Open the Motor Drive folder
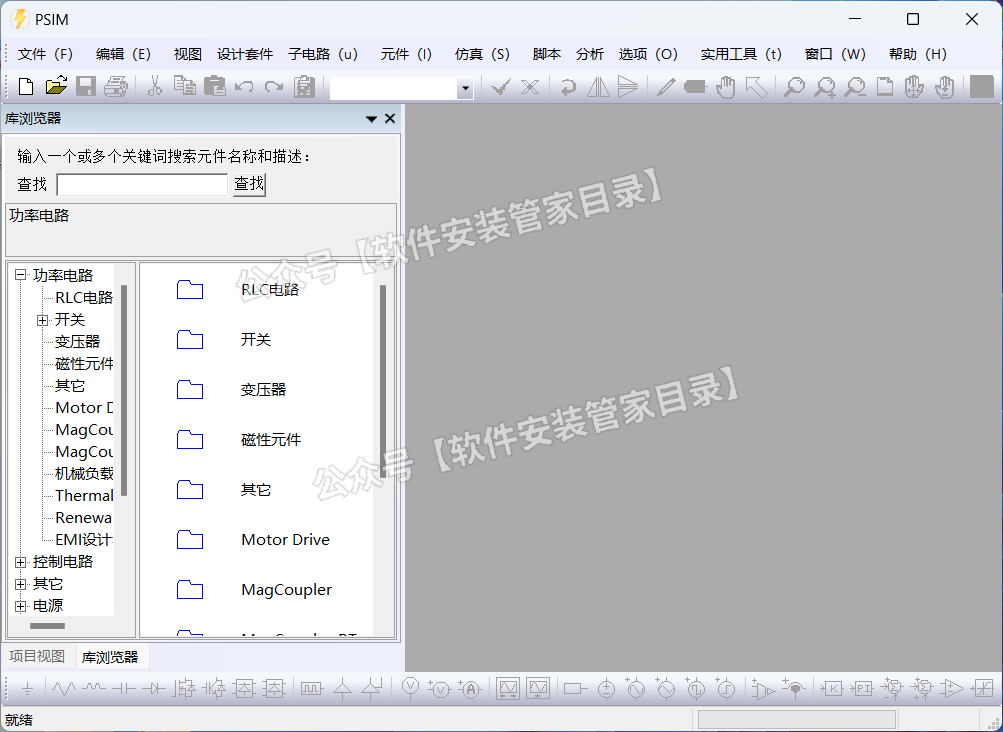 coord(285,540)
